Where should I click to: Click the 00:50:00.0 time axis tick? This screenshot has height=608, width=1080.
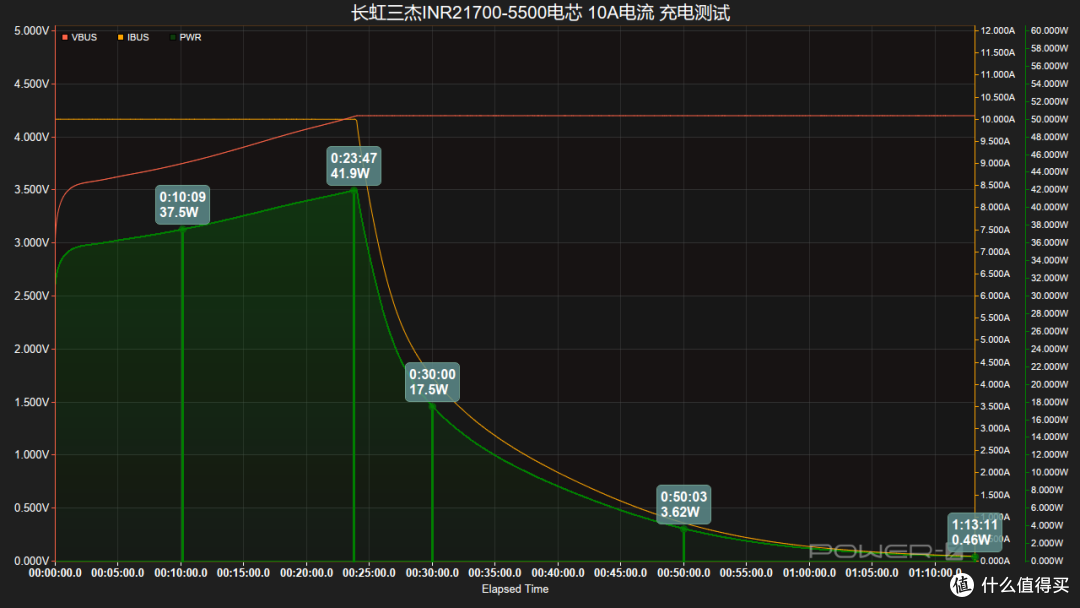tap(683, 573)
